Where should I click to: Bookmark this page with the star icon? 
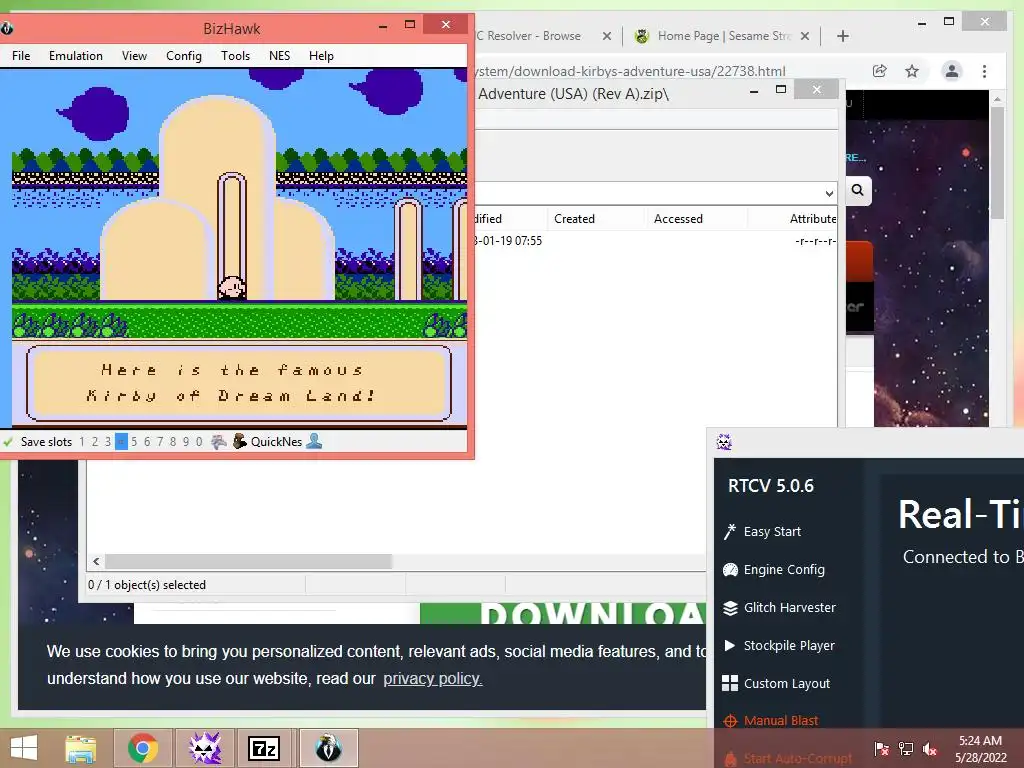[x=912, y=71]
